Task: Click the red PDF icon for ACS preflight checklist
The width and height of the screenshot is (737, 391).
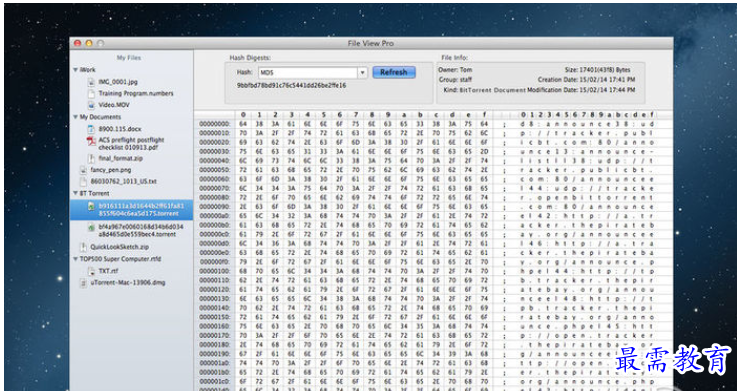Action: [91, 142]
